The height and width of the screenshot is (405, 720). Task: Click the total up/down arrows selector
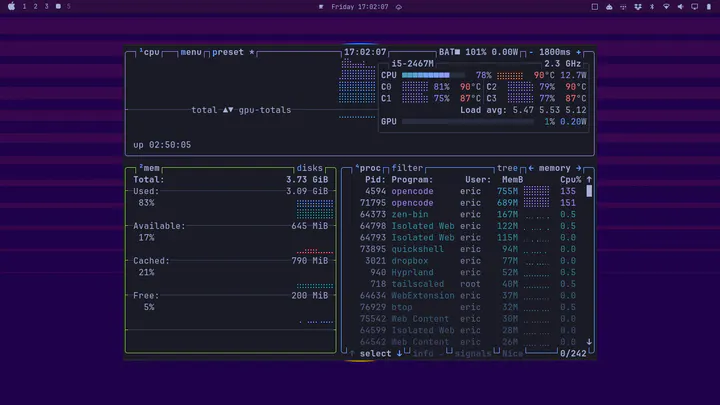point(228,110)
